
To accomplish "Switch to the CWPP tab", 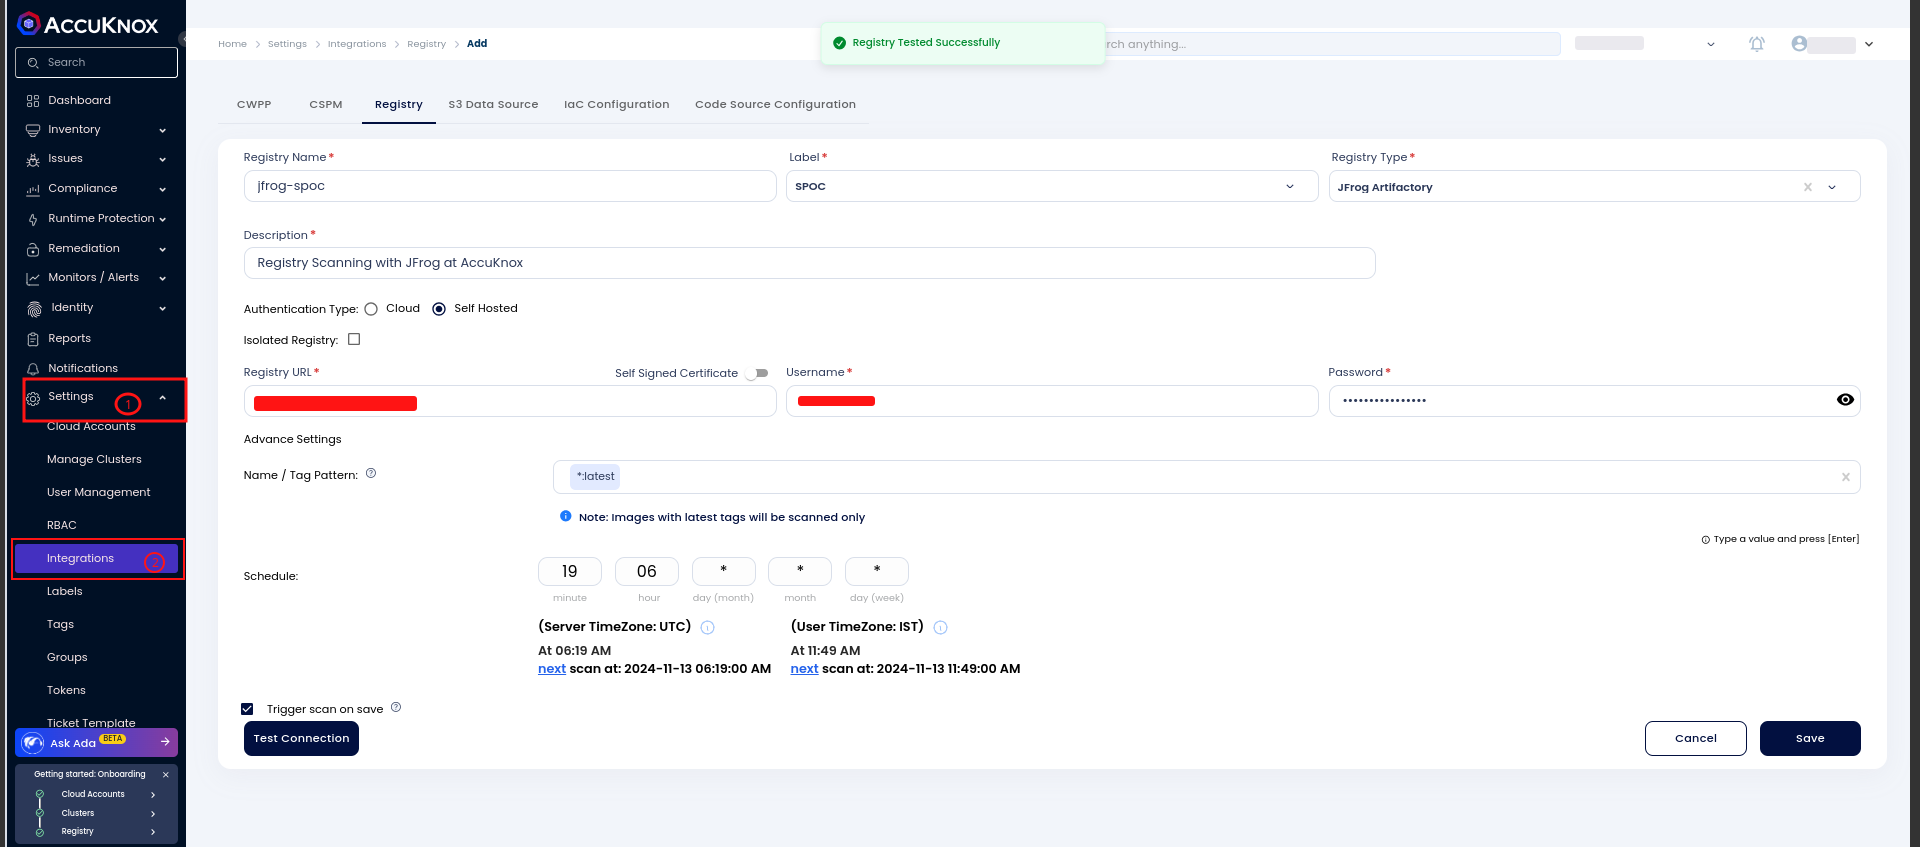I will (254, 104).
